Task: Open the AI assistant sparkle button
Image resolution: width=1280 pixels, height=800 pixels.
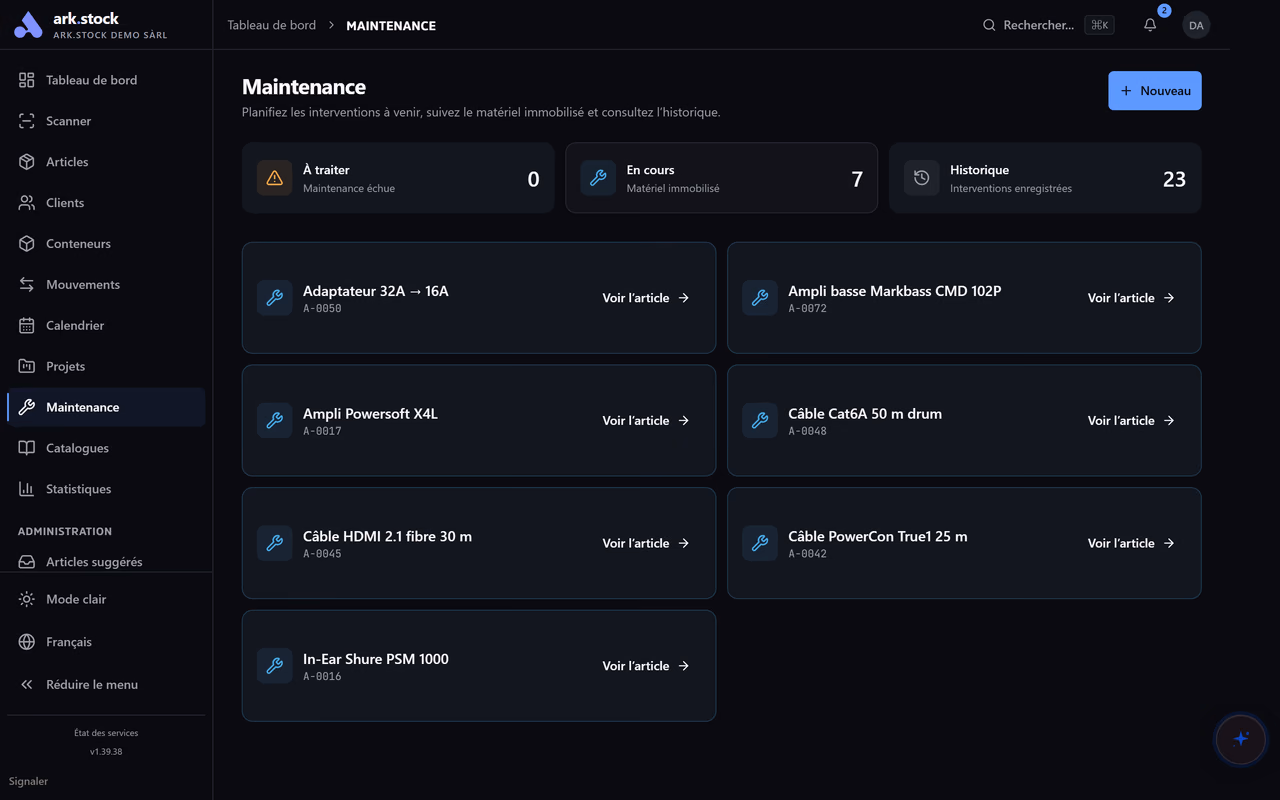Action: (1241, 740)
